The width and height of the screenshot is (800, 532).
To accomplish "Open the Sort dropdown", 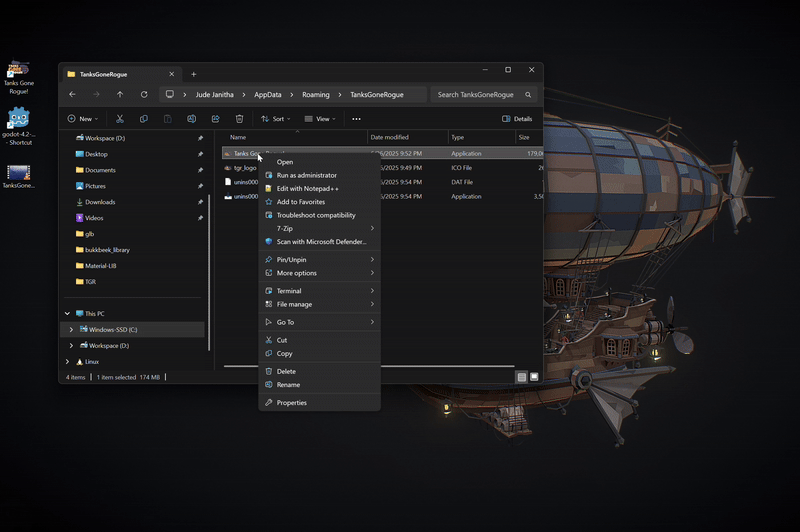I will pos(276,119).
